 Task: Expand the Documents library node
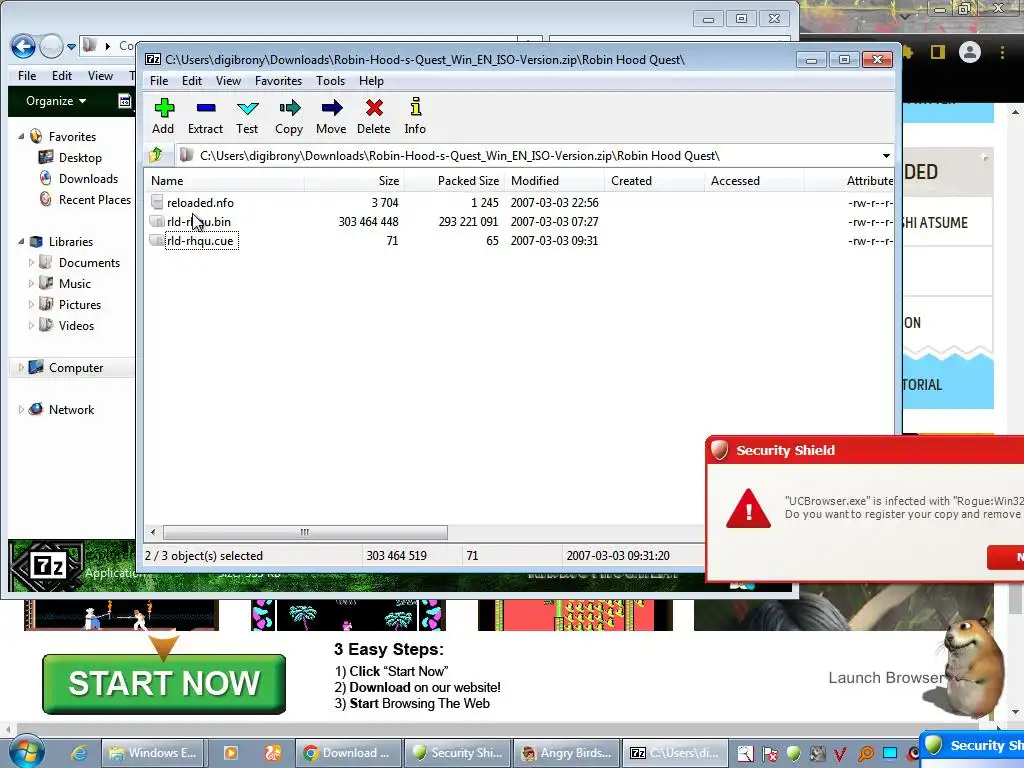tap(31, 263)
